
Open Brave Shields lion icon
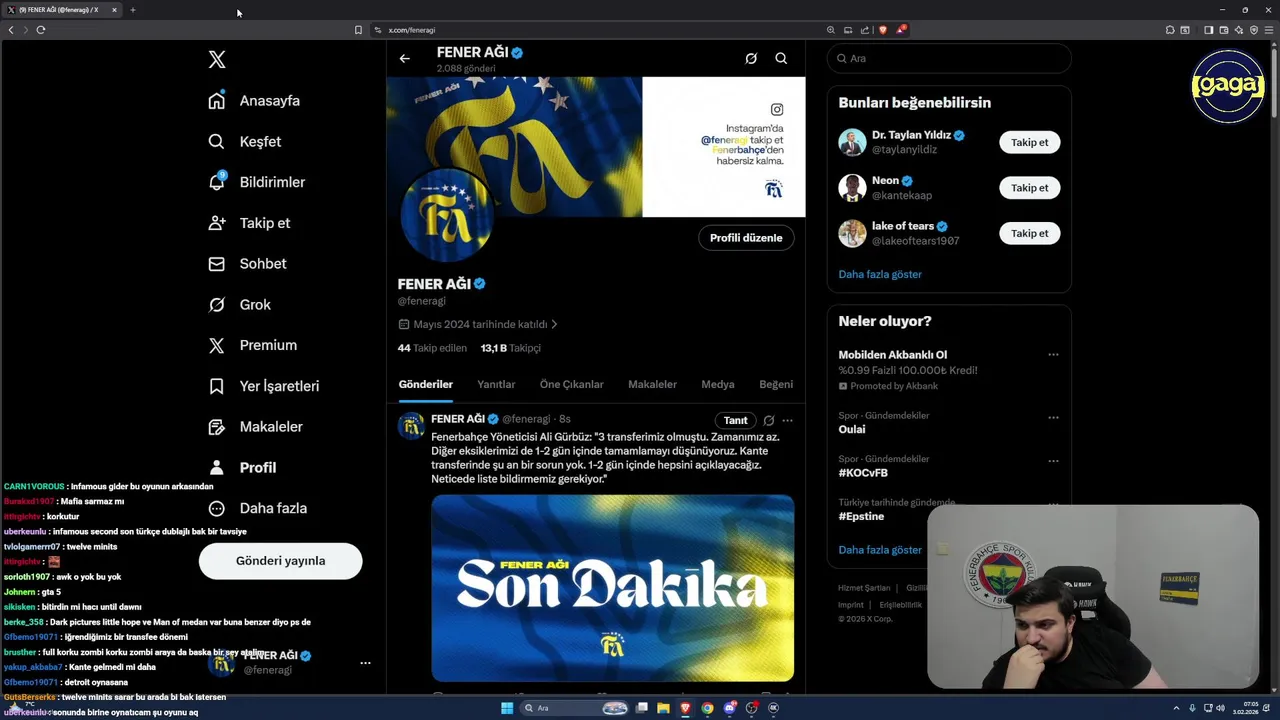(882, 30)
